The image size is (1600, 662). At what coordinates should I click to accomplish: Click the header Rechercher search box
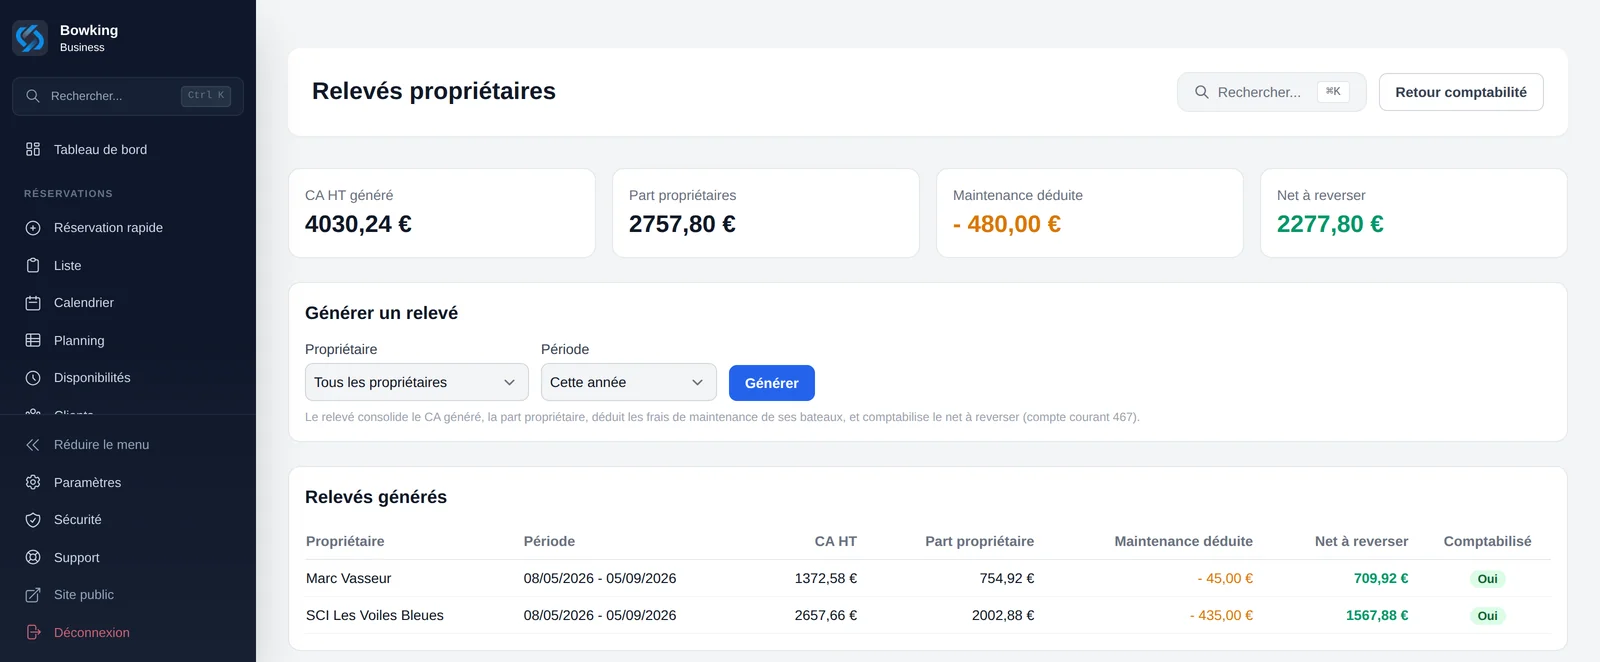(x=1272, y=92)
